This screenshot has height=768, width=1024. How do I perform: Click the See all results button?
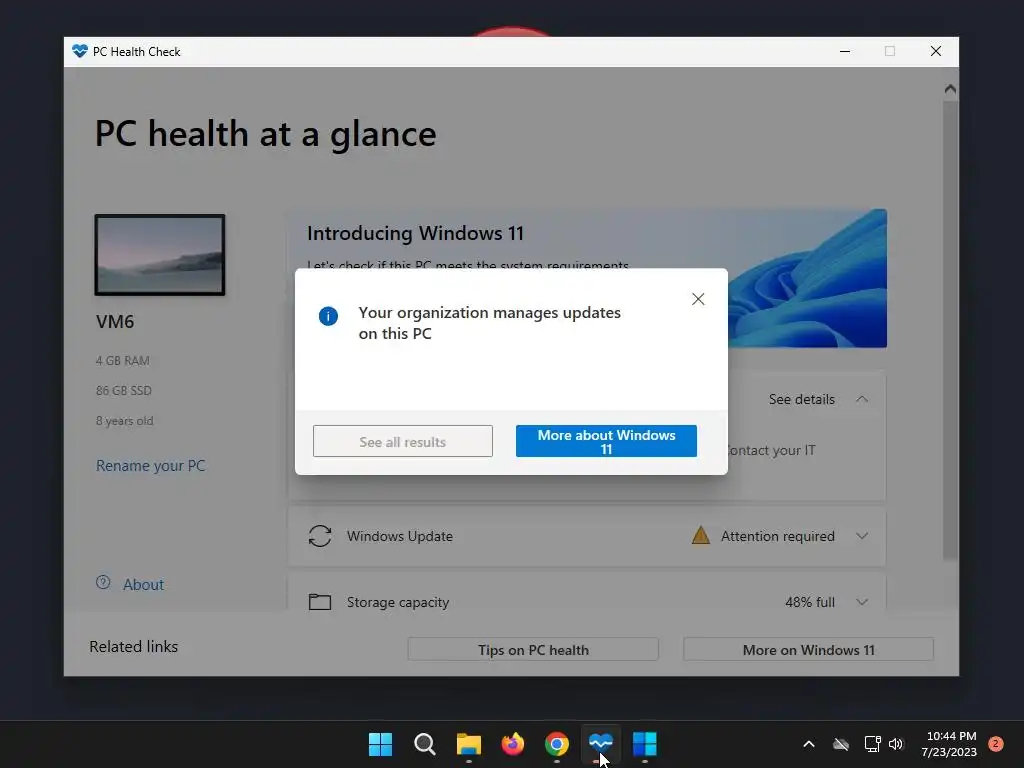click(402, 441)
